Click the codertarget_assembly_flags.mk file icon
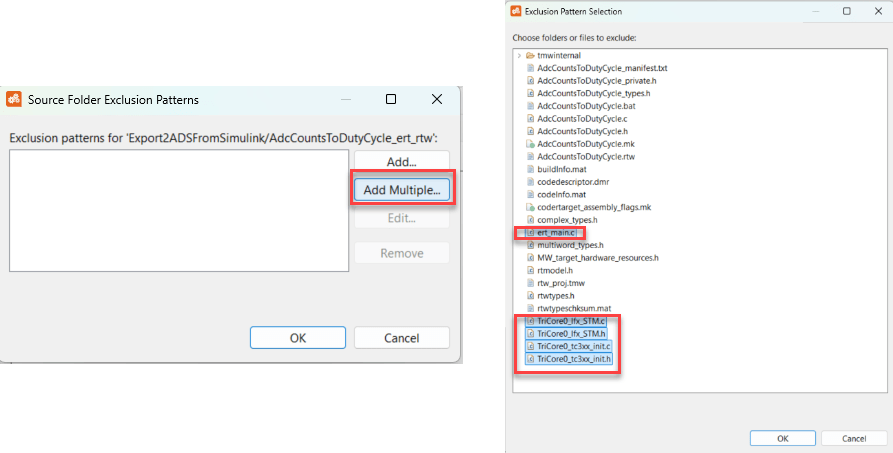 tap(530, 207)
